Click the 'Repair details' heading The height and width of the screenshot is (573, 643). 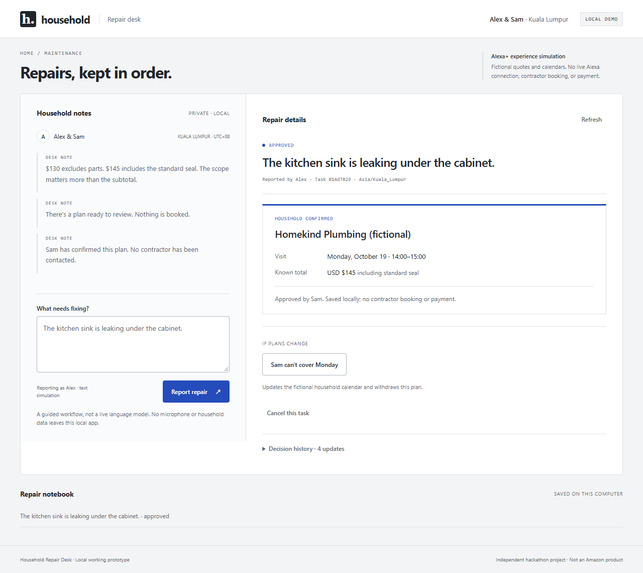pos(284,120)
